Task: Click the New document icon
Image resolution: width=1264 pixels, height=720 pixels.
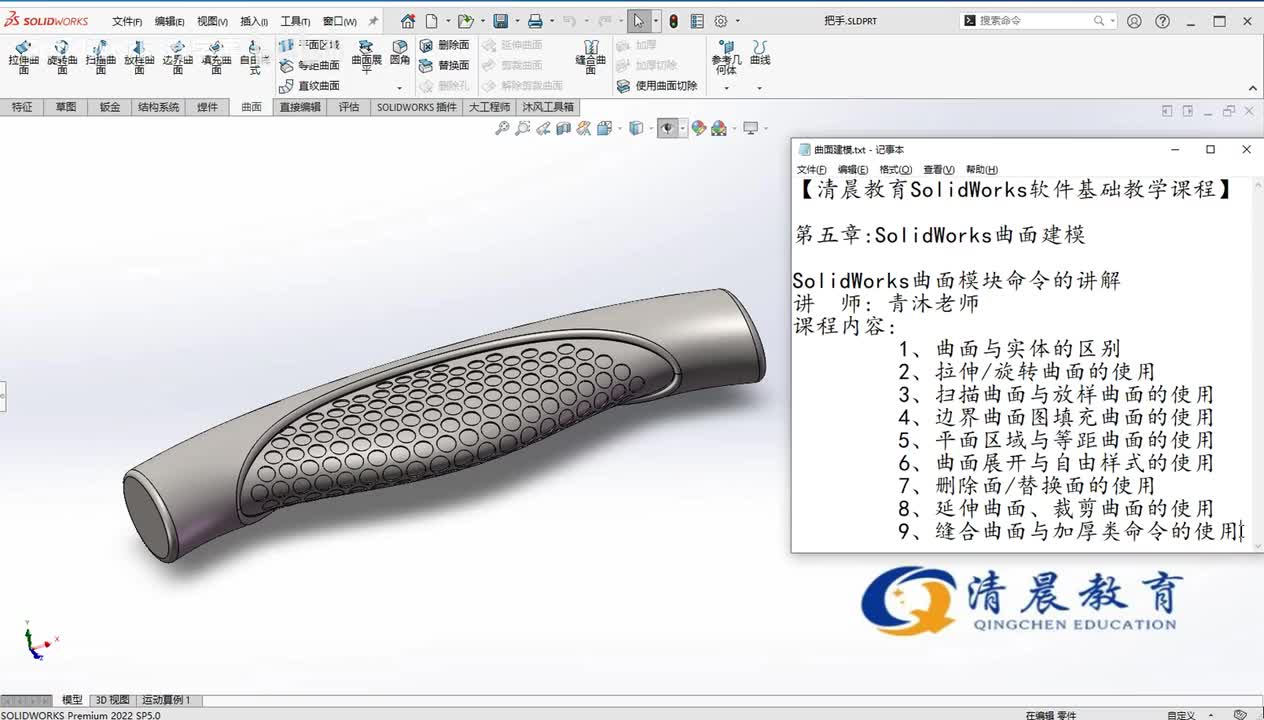Action: click(431, 21)
